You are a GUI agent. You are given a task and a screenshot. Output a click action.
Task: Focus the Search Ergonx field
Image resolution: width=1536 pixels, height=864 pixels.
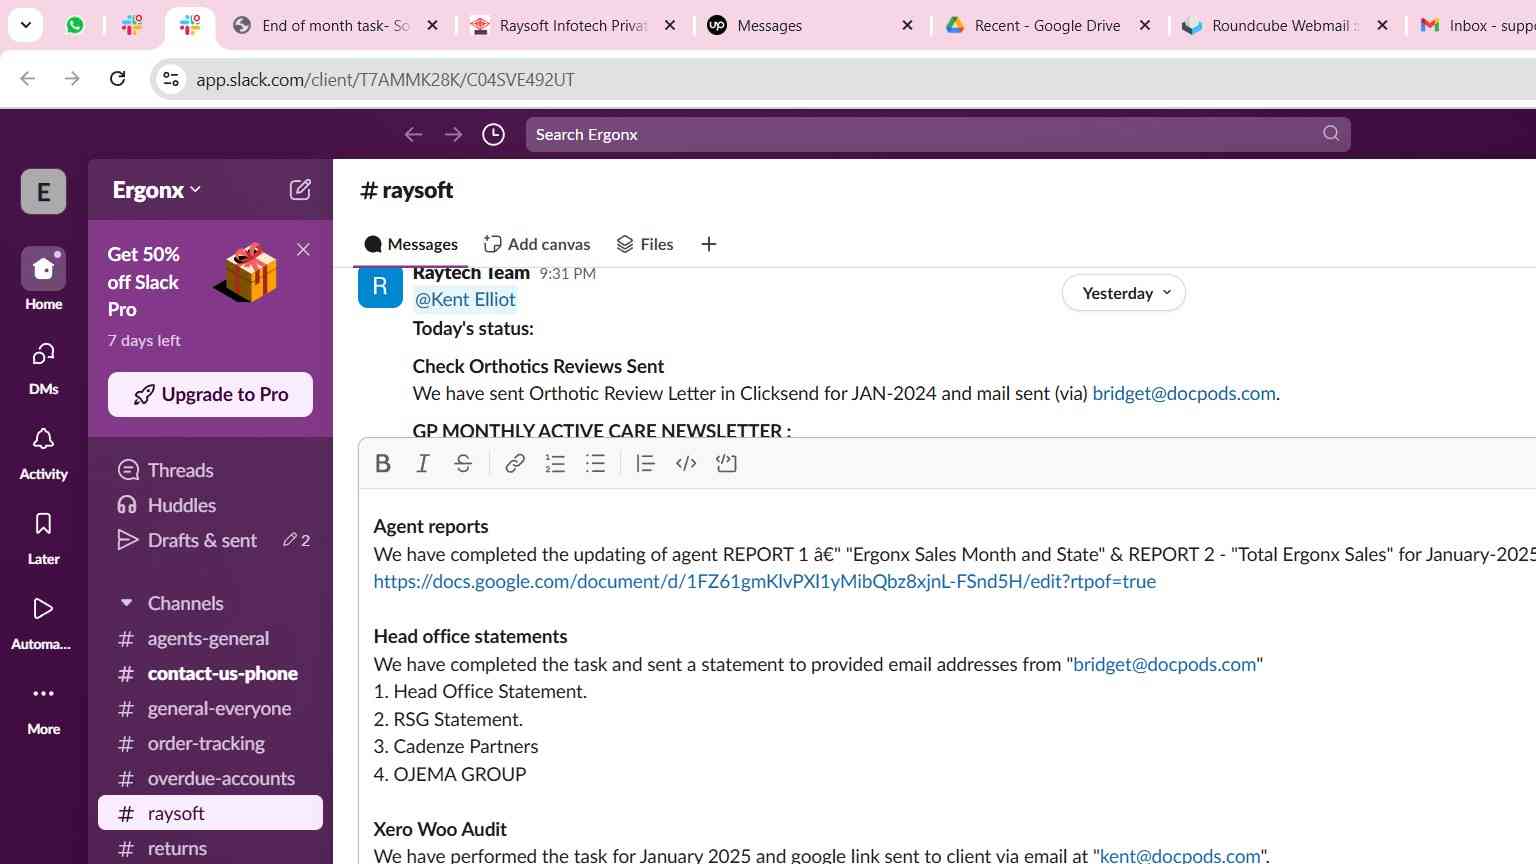[x=938, y=134]
